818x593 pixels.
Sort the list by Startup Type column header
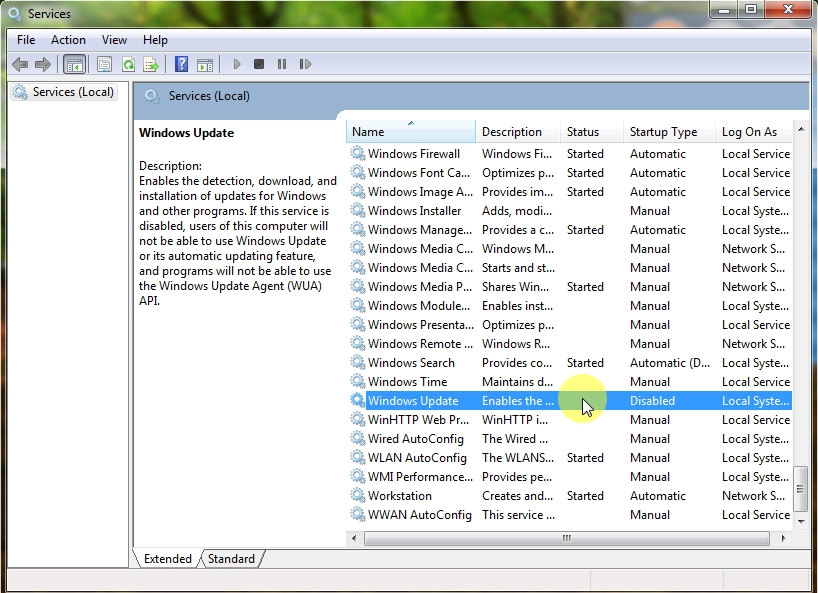point(663,132)
